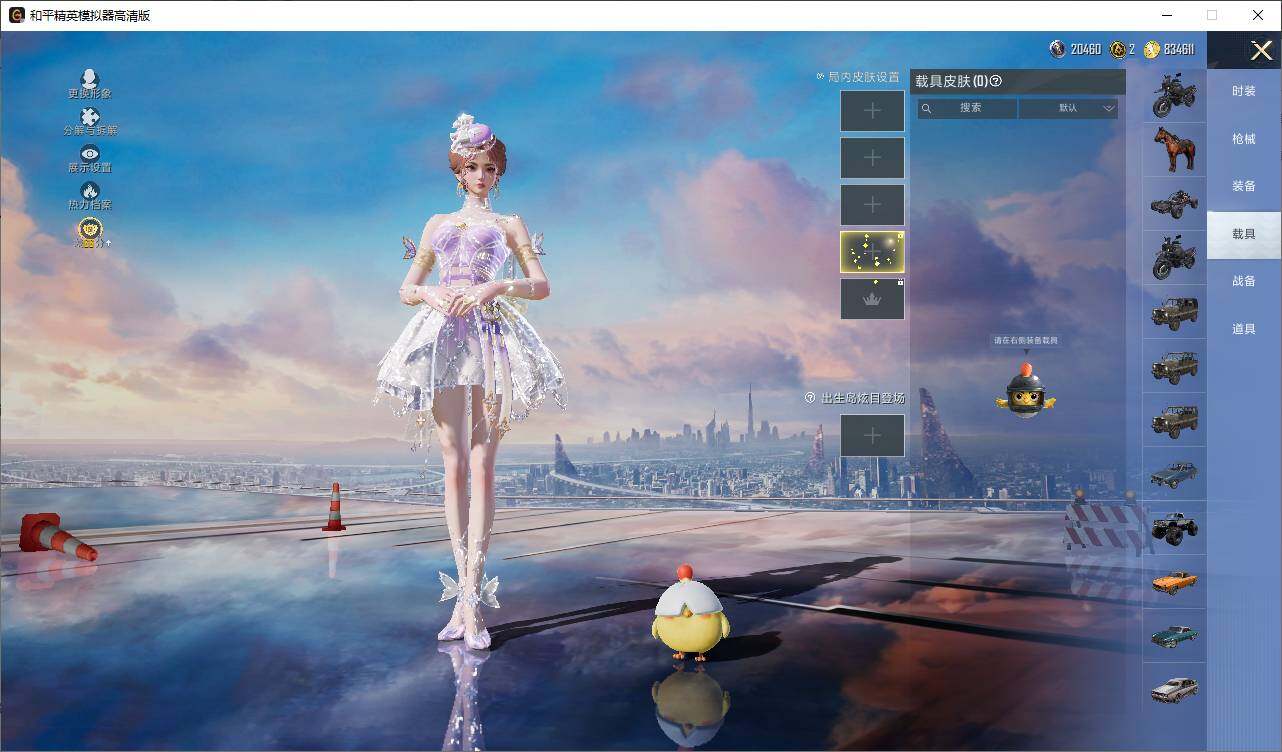Open help beside 出生岛炫目登场
Viewport: 1282px width, 752px height.
(x=812, y=398)
